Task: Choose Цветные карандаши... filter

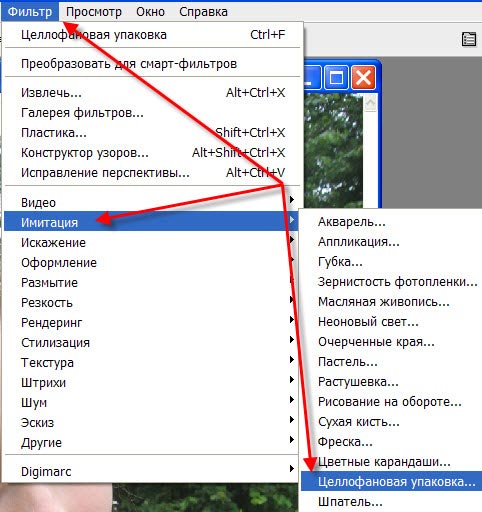Action: point(391,461)
